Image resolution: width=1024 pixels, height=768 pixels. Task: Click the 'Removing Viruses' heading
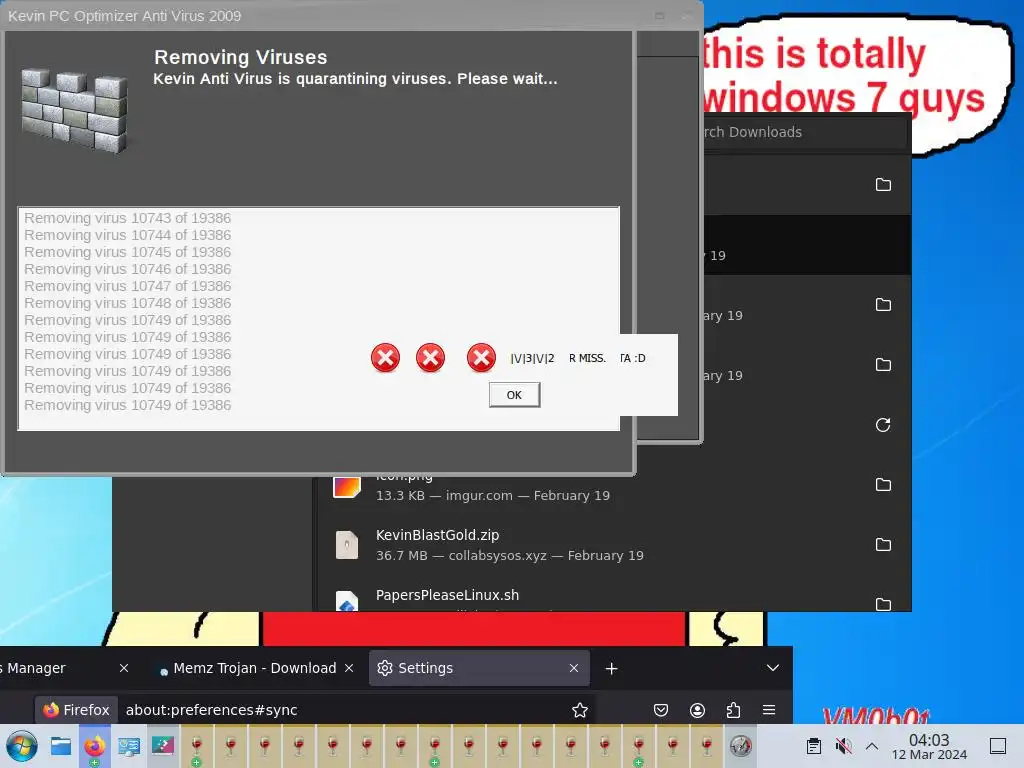[240, 57]
